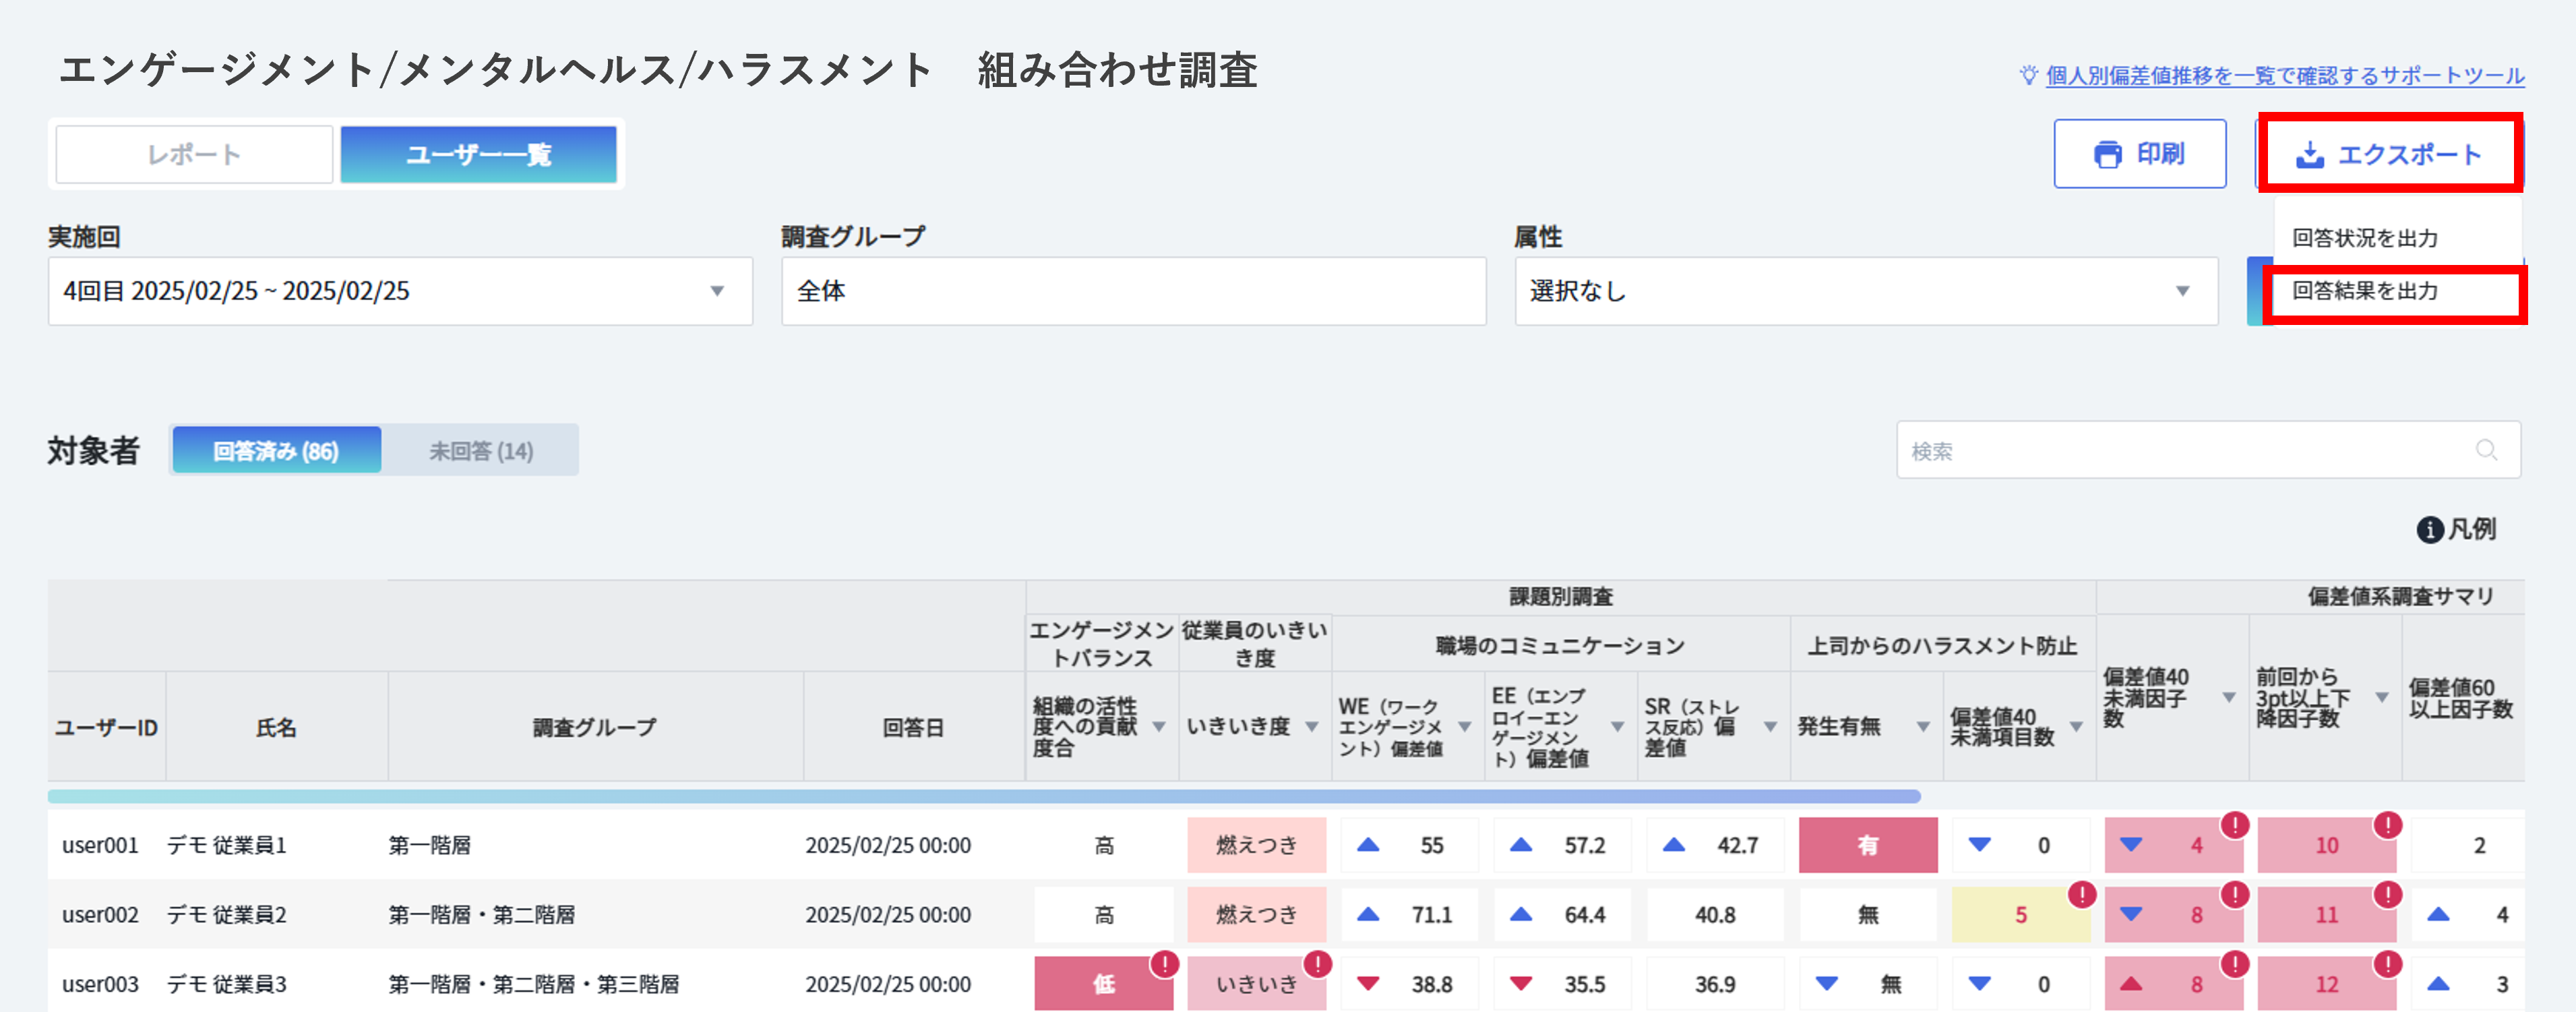
Task: Open 個人別偏差値推移 support tool link
Action: click(x=2285, y=75)
